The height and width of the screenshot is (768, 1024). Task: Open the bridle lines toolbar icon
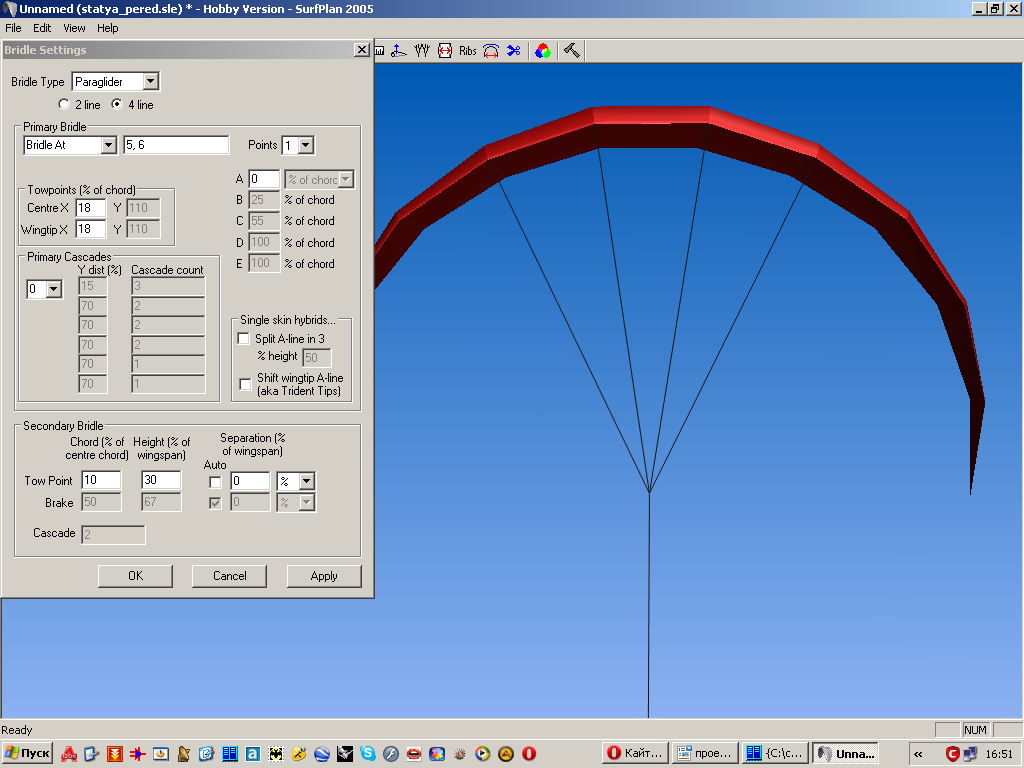click(422, 51)
